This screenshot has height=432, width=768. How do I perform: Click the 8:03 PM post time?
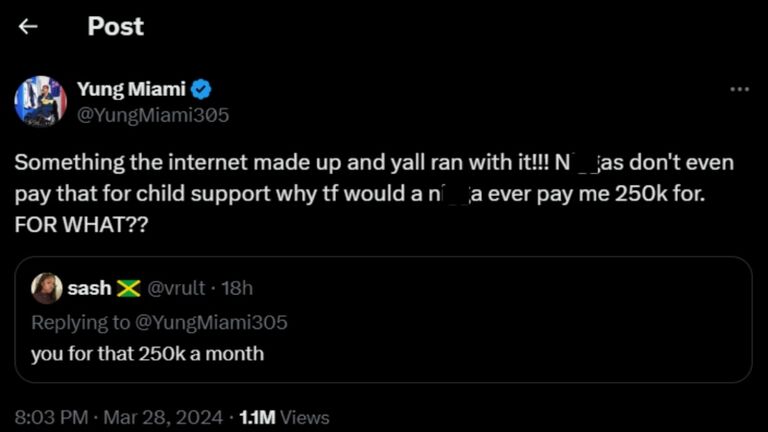coord(51,417)
